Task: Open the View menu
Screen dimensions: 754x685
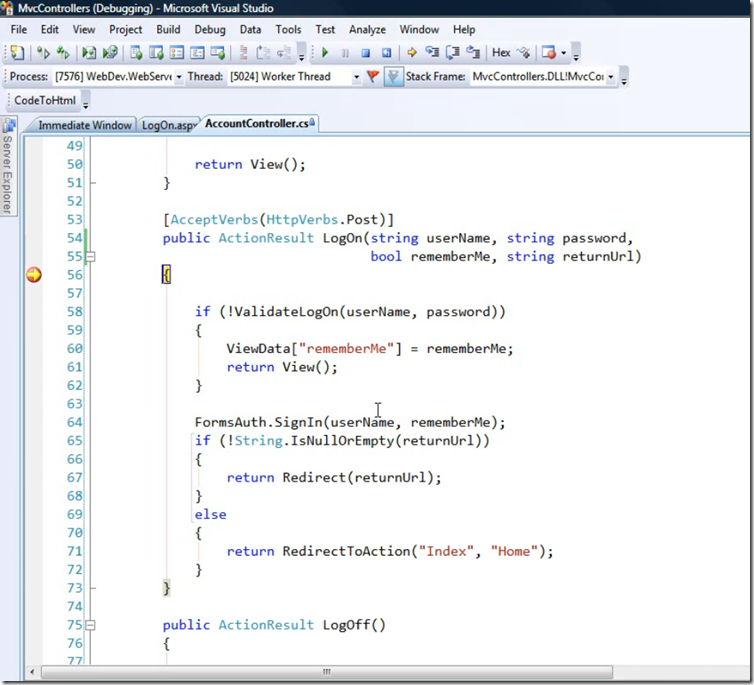Action: 84,29
